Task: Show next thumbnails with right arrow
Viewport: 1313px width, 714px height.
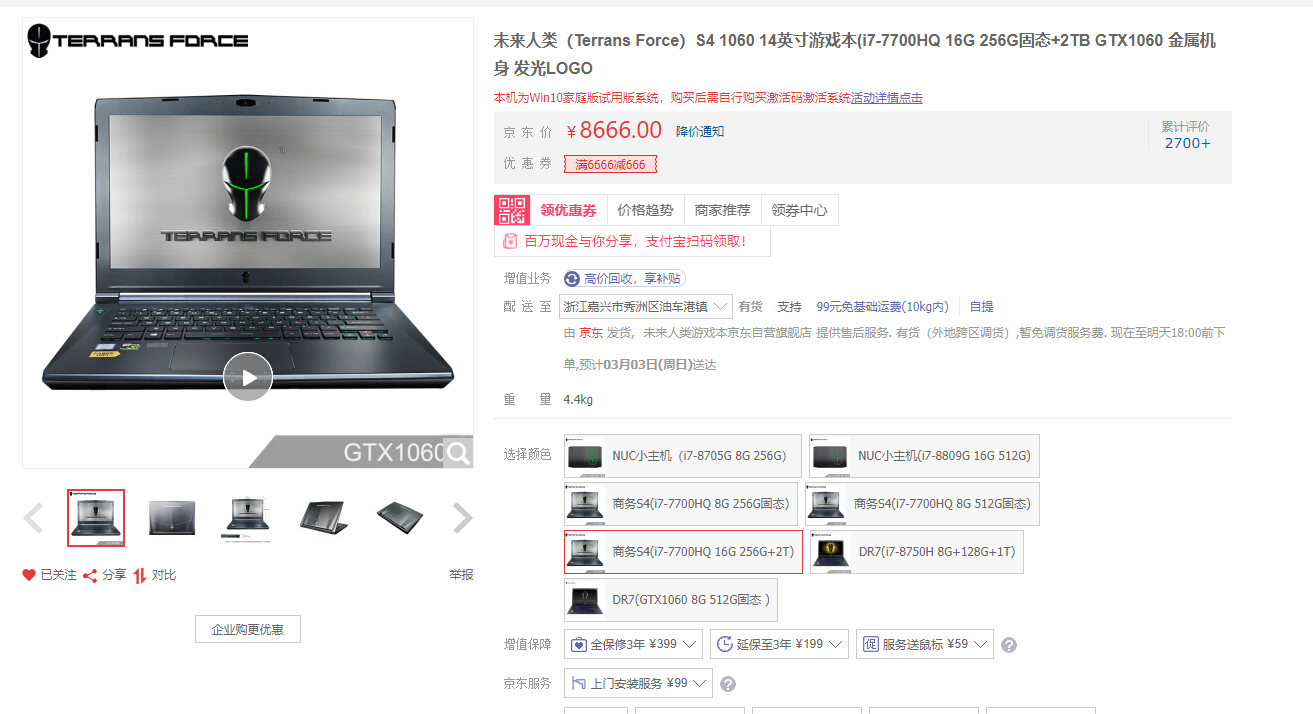Action: tap(462, 518)
